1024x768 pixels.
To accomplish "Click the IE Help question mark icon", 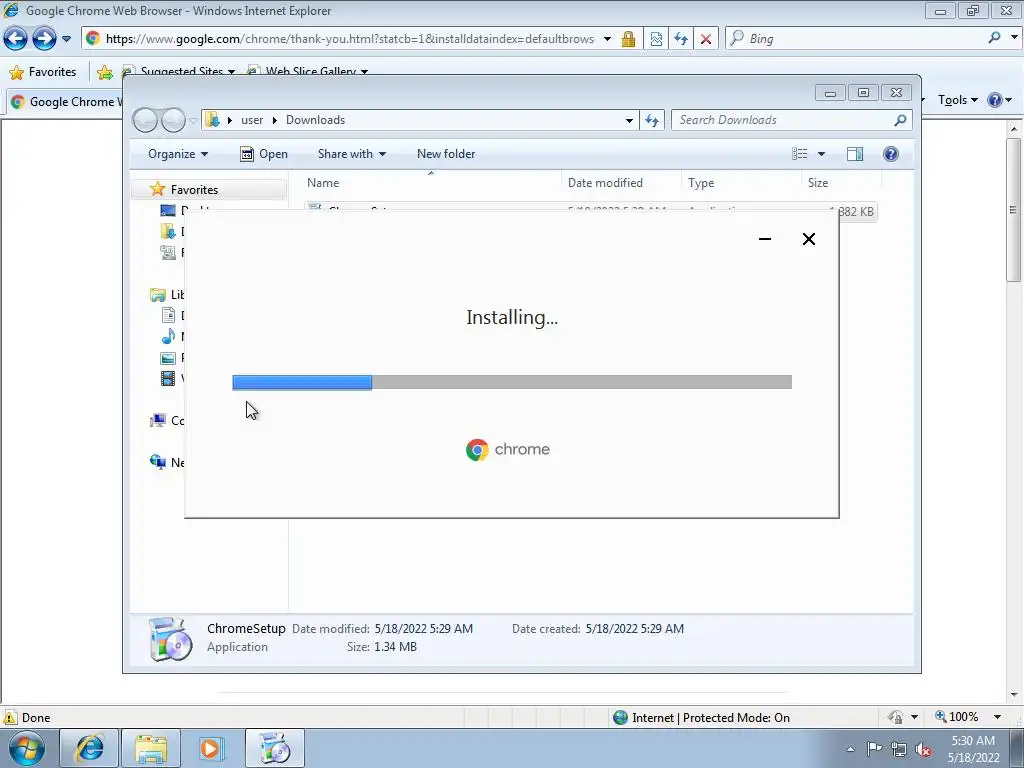I will (x=995, y=100).
